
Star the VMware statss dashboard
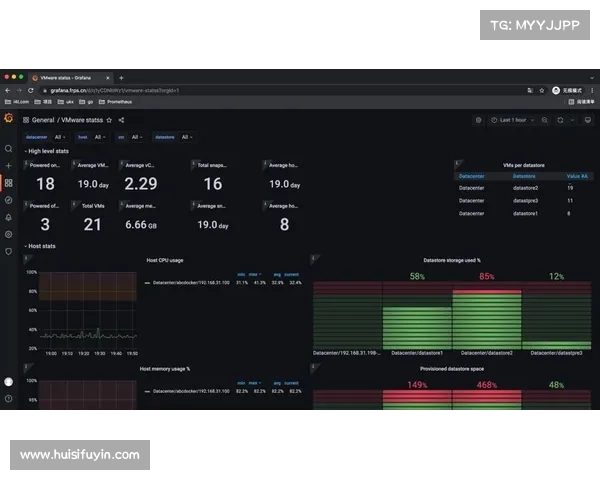(109, 120)
